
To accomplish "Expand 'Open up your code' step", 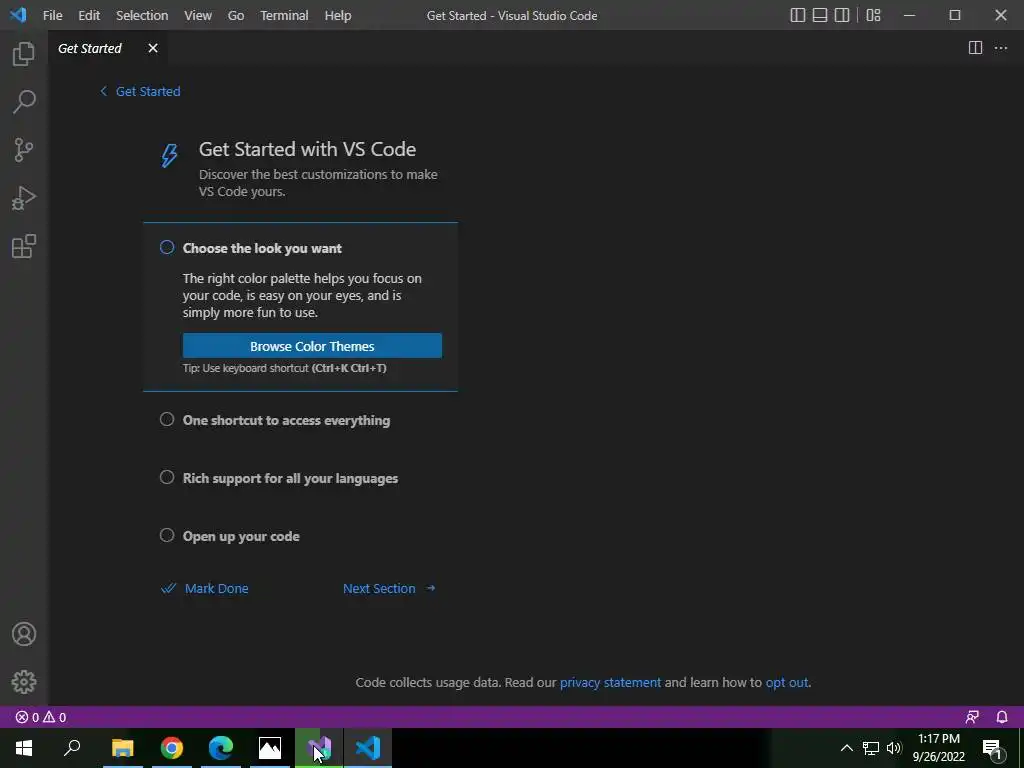I will pyautogui.click(x=241, y=537).
